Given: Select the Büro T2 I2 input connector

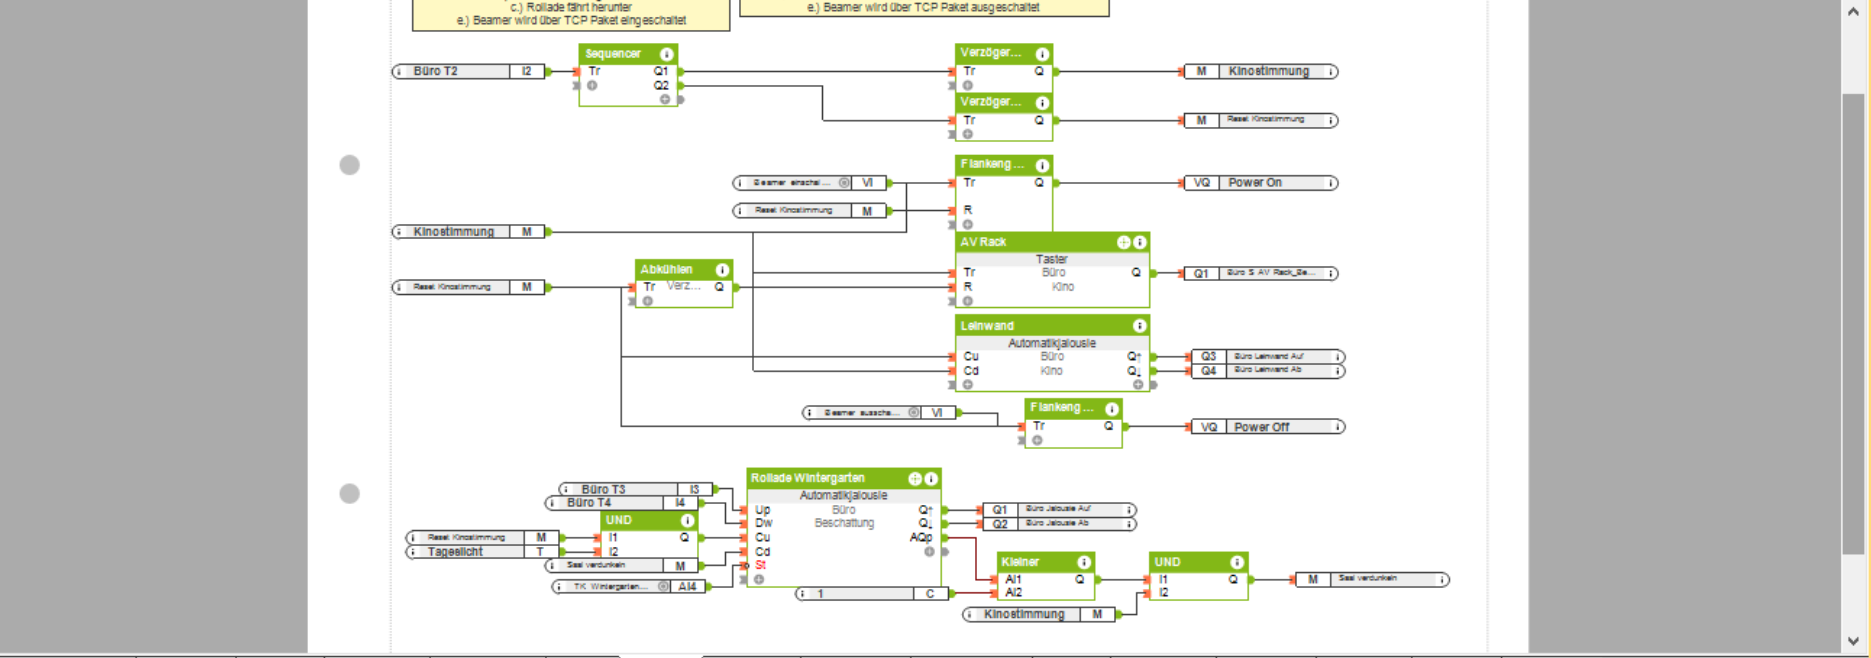Looking at the screenshot, I should click(469, 72).
